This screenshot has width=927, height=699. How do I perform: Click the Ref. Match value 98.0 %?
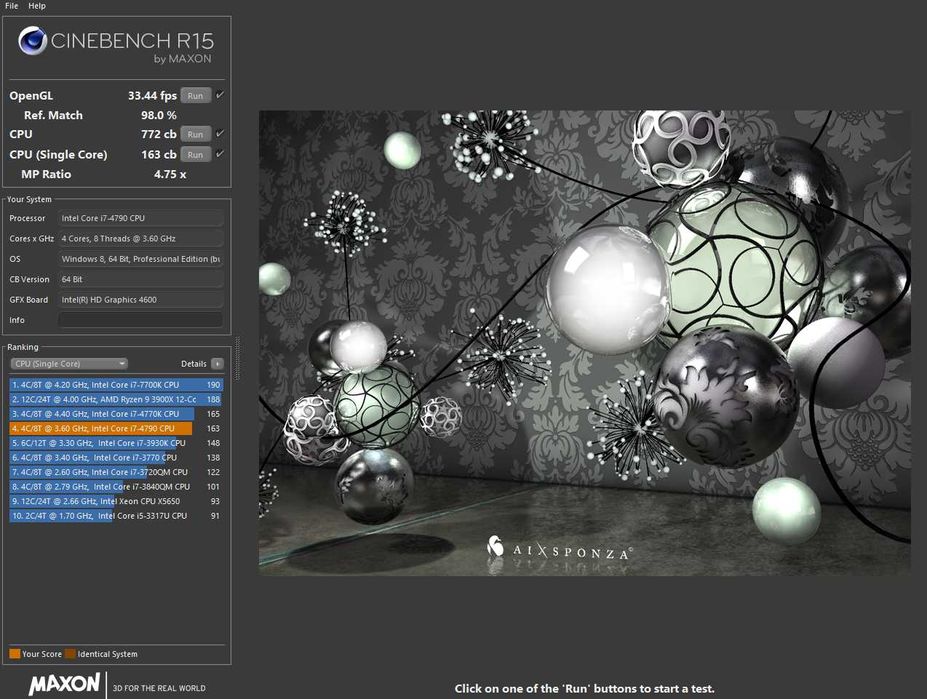pyautogui.click(x=158, y=115)
